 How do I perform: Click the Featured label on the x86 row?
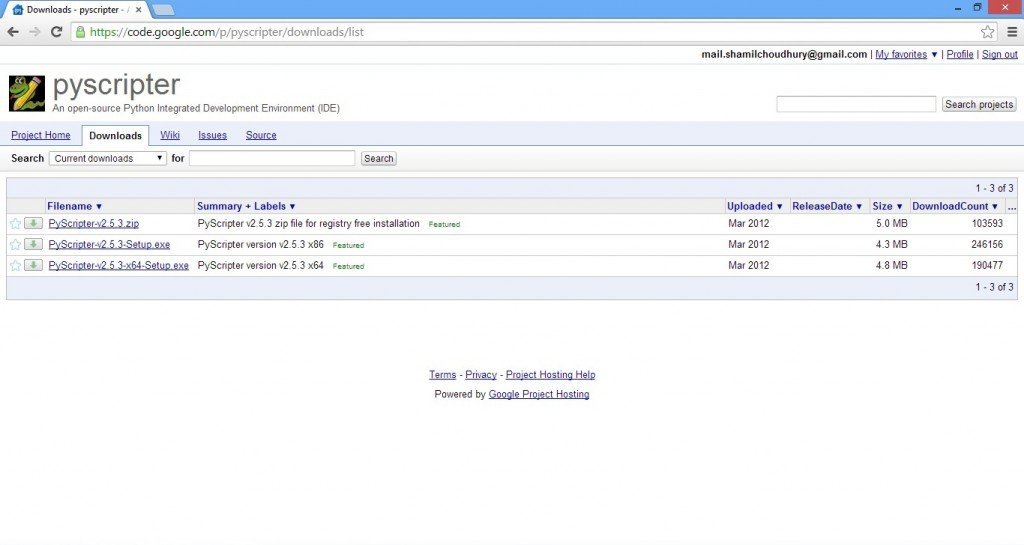click(x=348, y=245)
